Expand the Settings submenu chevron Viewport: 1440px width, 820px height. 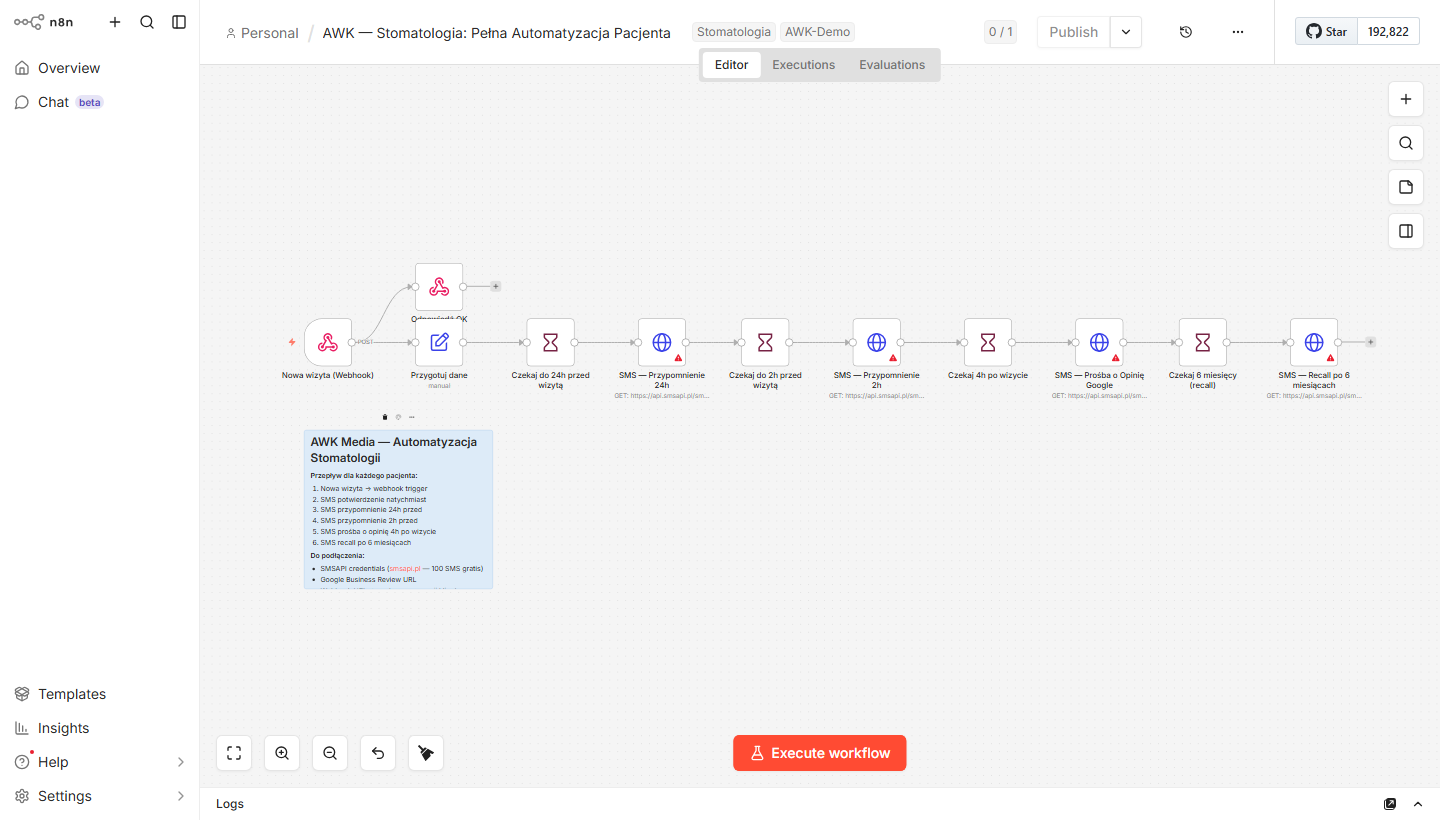pyautogui.click(x=181, y=796)
